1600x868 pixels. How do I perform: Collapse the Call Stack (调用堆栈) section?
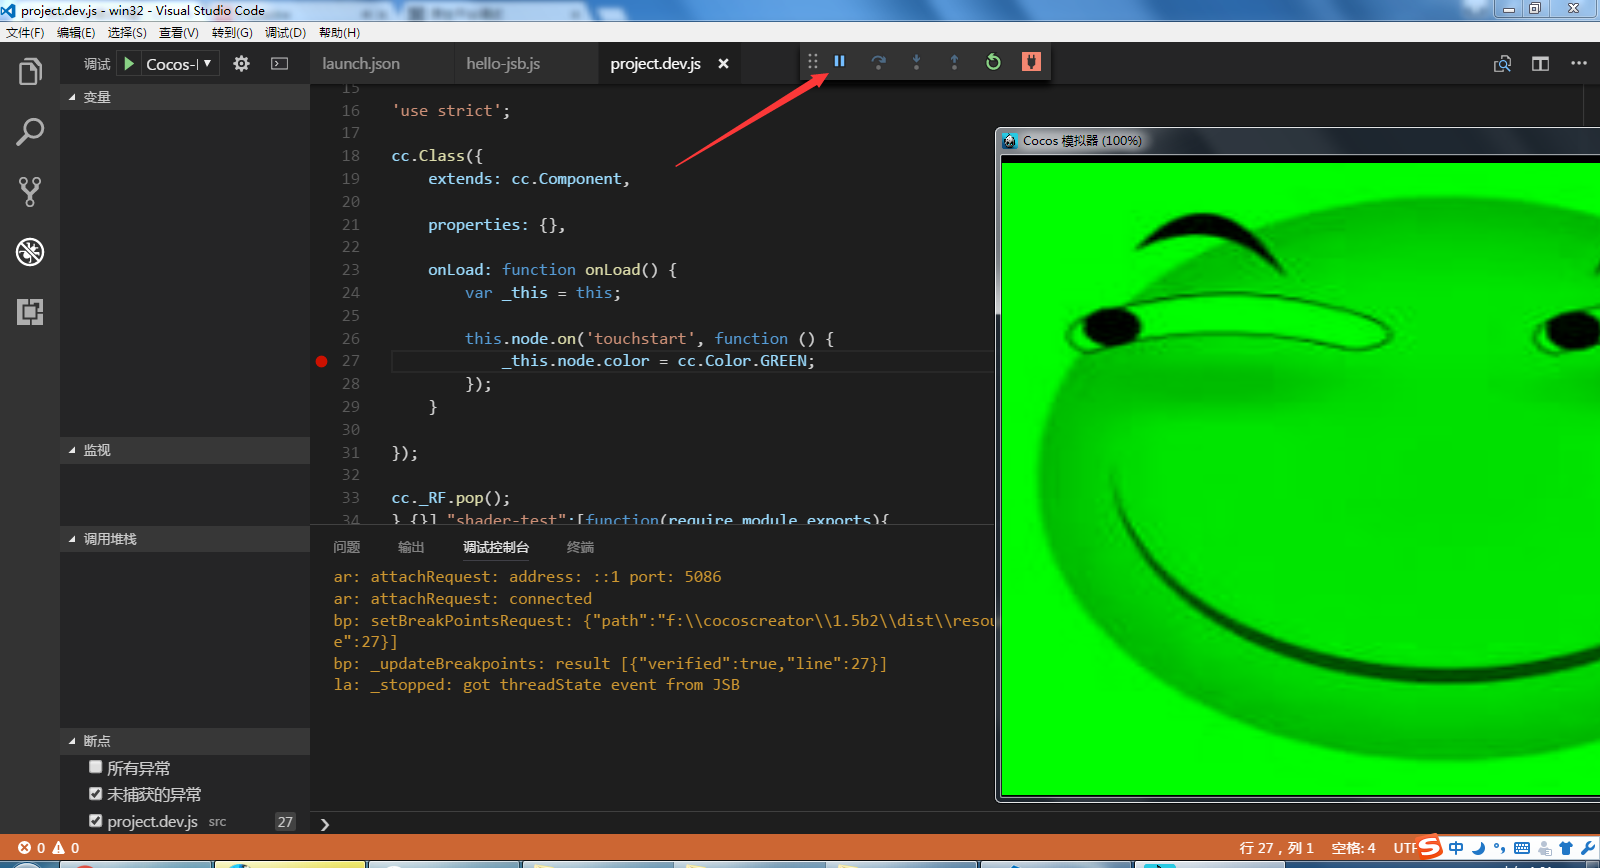coord(185,539)
